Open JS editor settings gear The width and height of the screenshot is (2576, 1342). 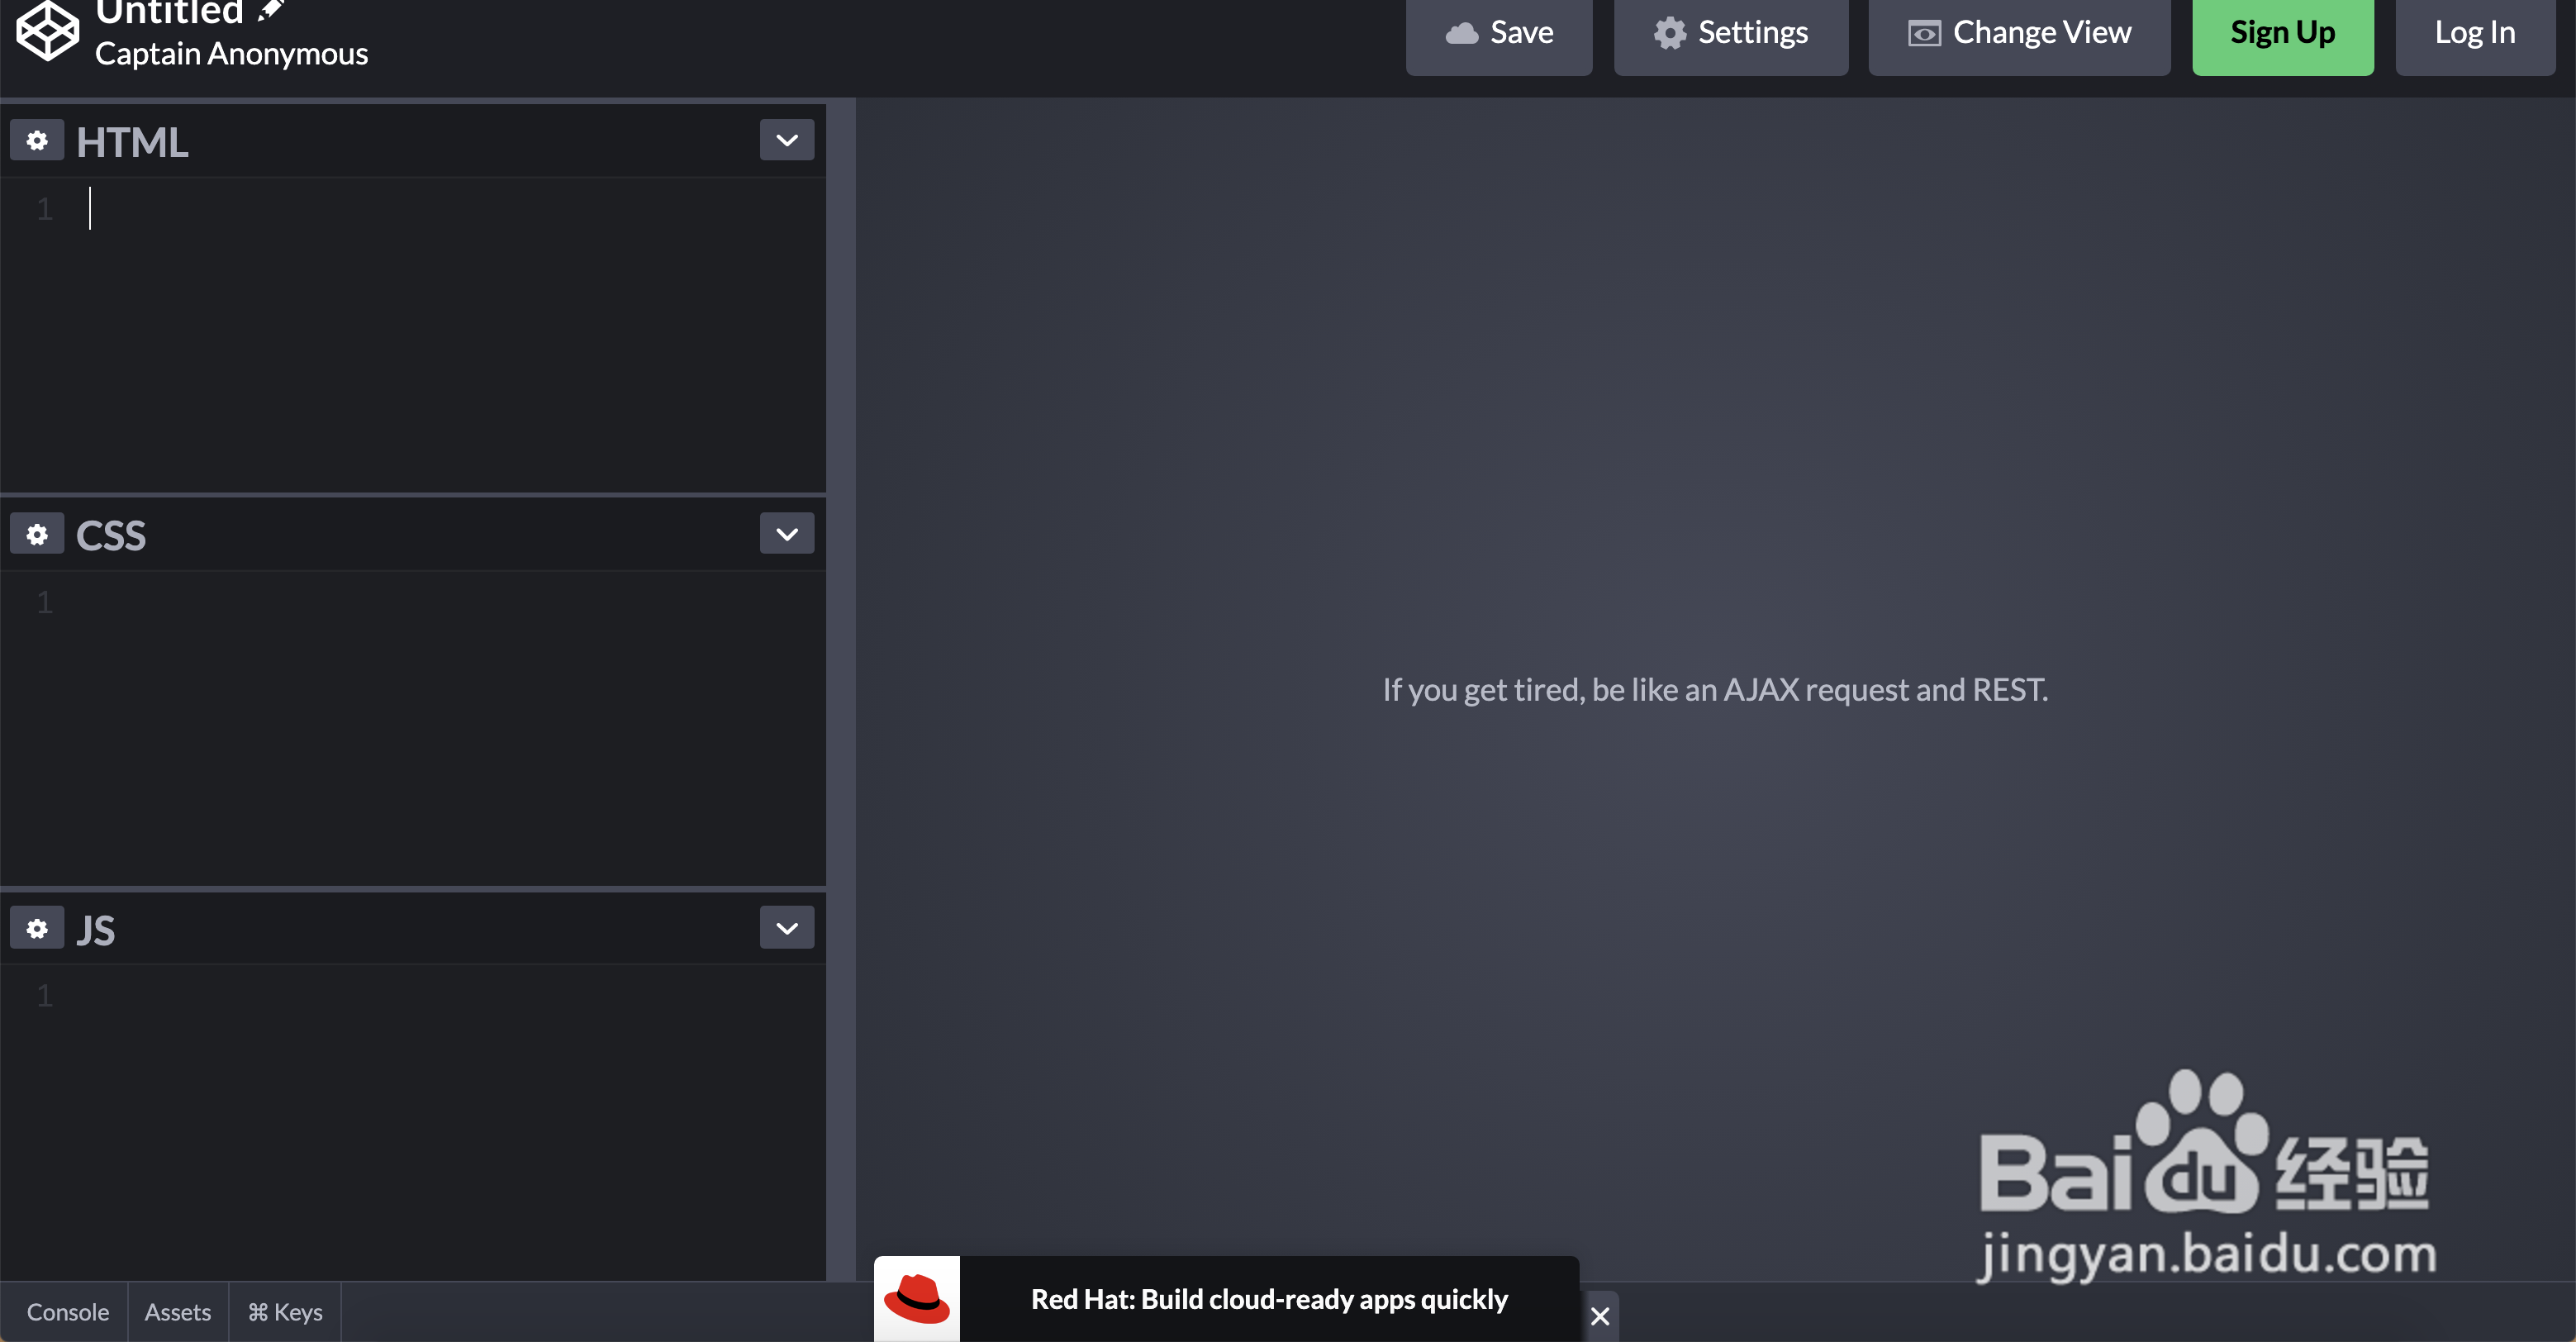click(x=37, y=929)
